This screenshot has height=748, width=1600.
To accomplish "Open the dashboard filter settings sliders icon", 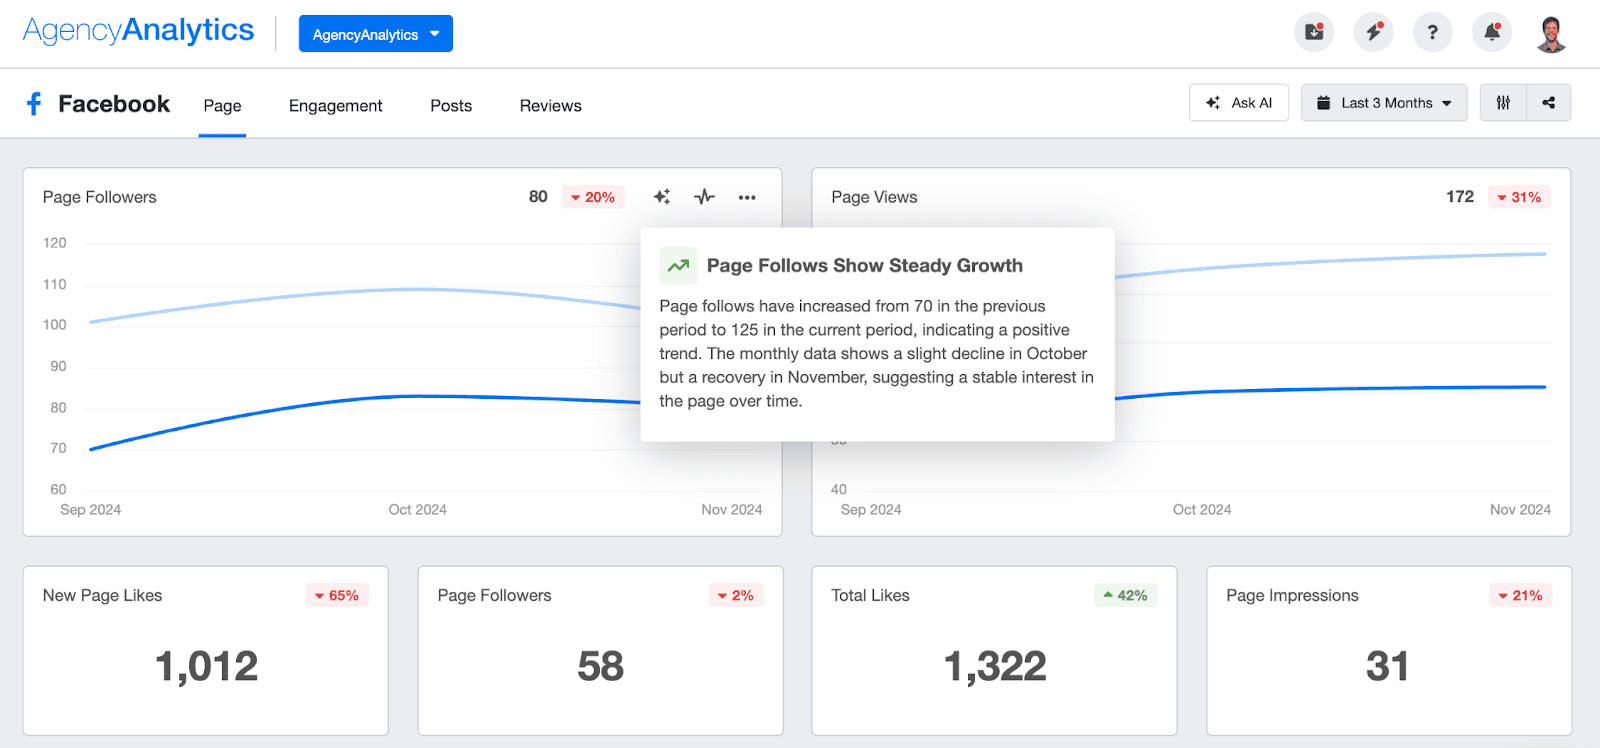I will pos(1503,103).
